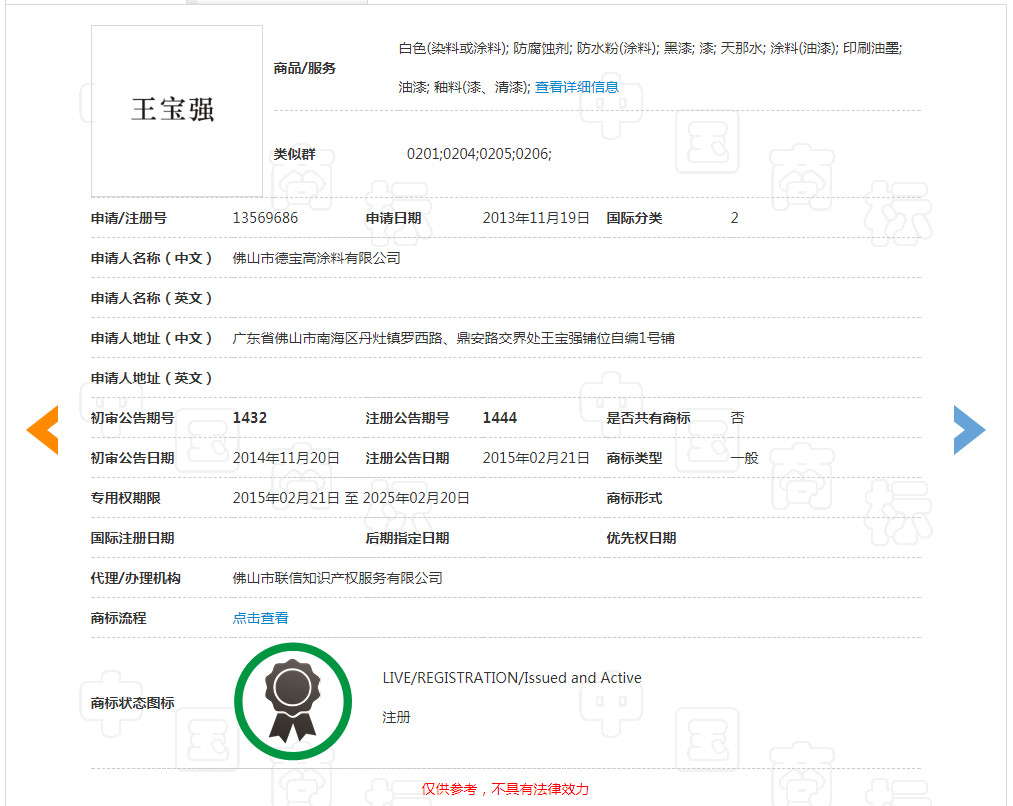
Task: Click agency name 佛山市联信知识产权服务有限公司
Action: 336,578
